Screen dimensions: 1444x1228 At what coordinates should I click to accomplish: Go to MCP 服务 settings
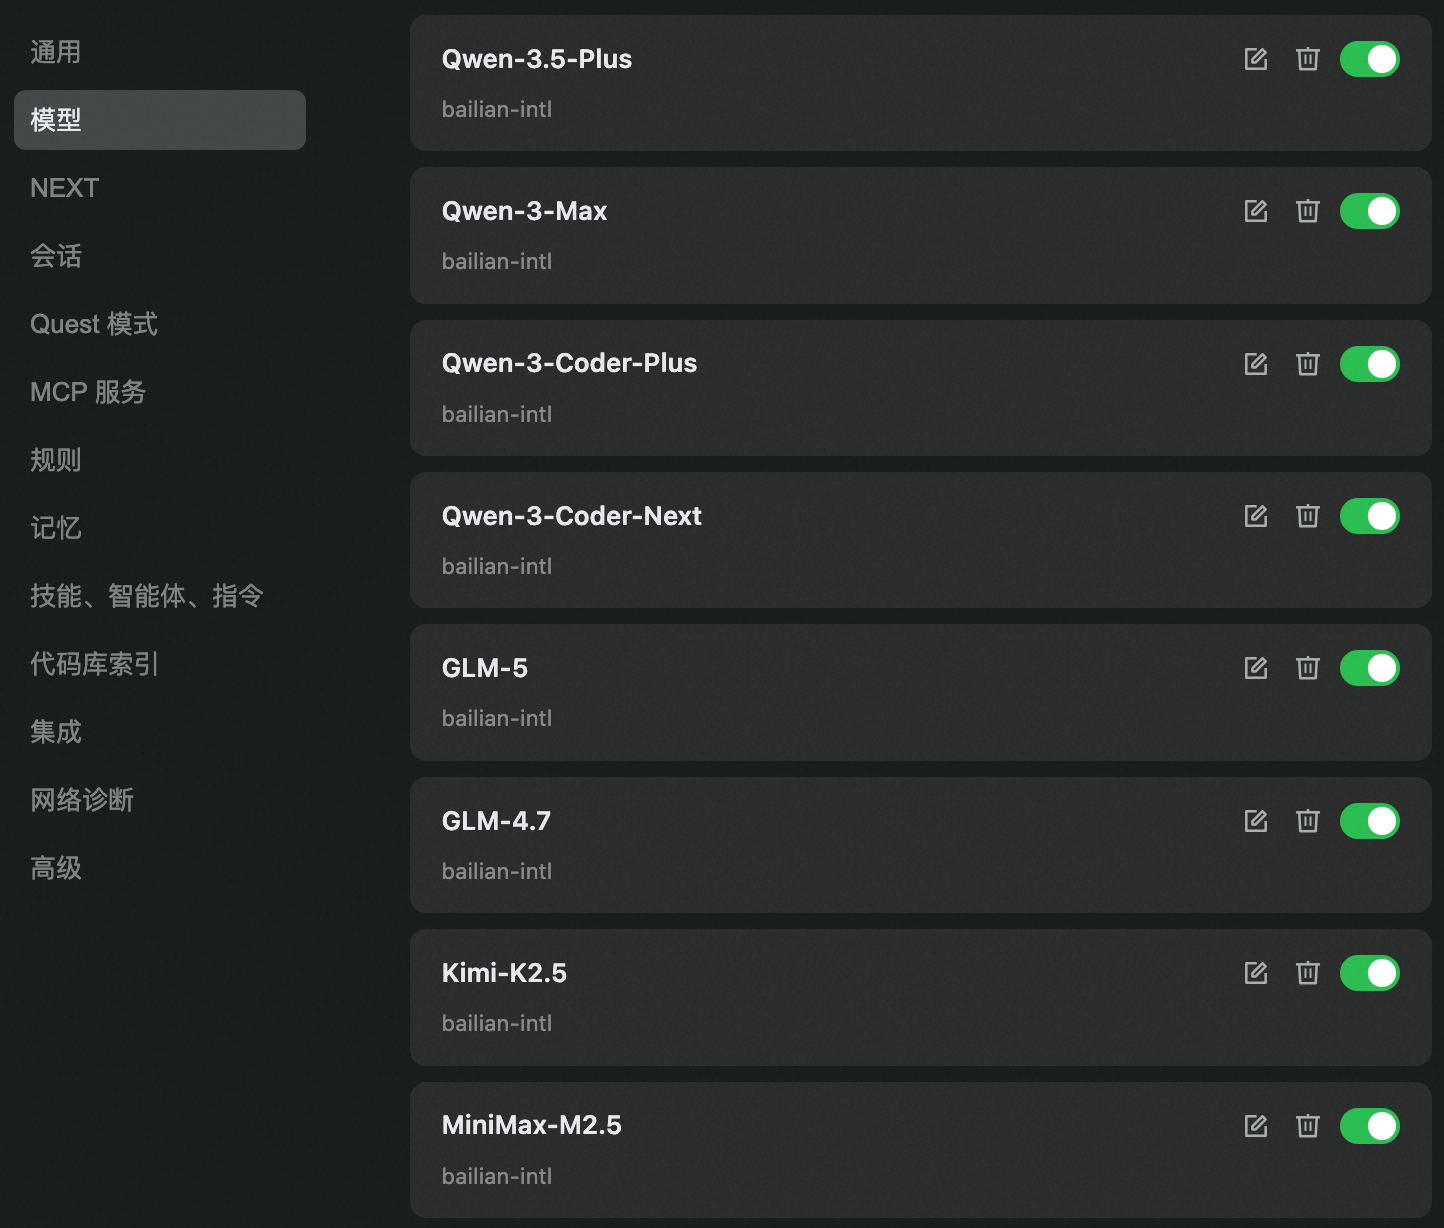(x=88, y=392)
